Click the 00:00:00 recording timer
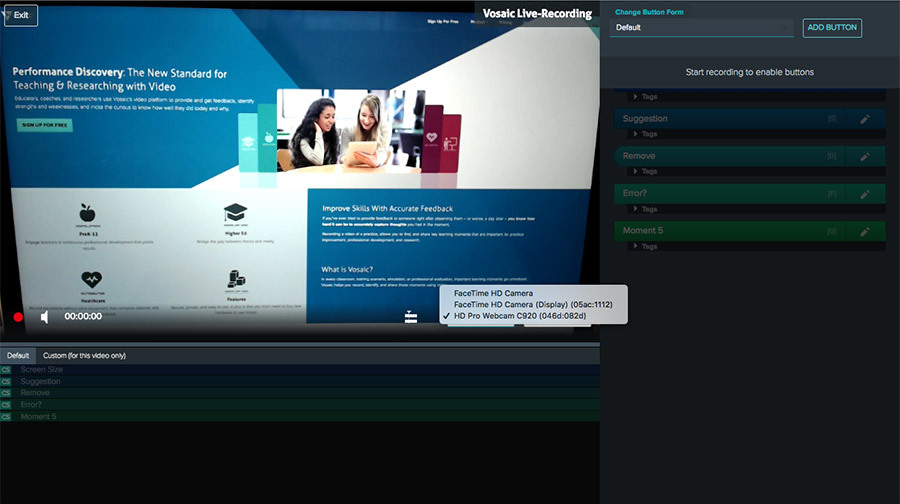Image resolution: width=900 pixels, height=504 pixels. coord(83,316)
